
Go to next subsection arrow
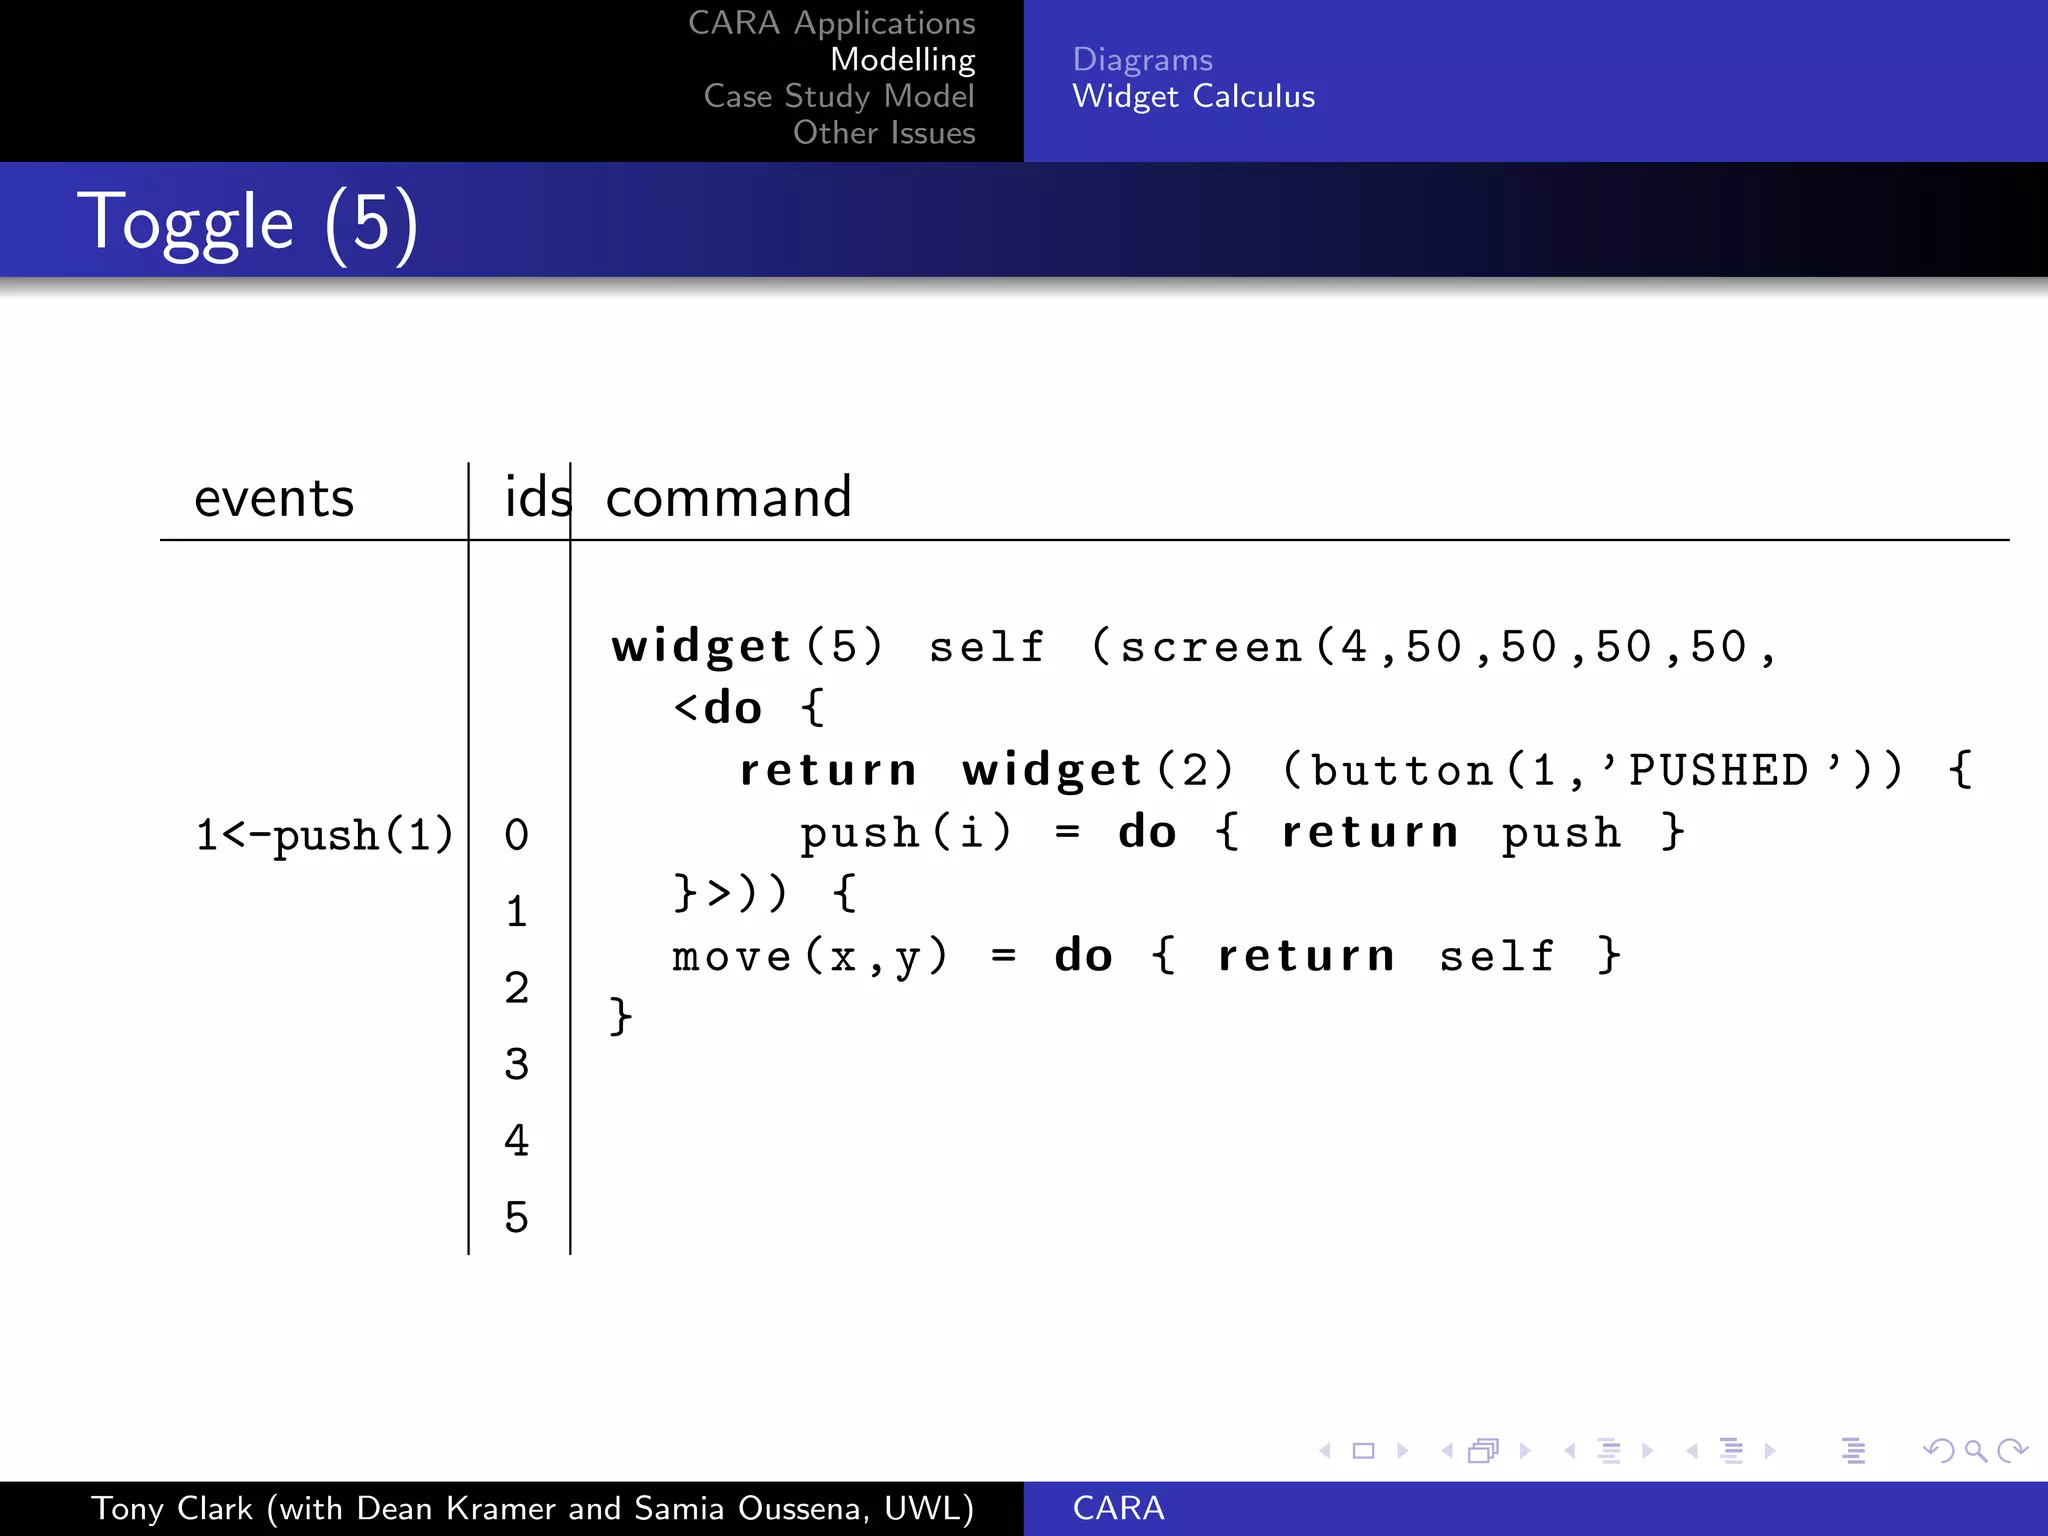1648,1451
